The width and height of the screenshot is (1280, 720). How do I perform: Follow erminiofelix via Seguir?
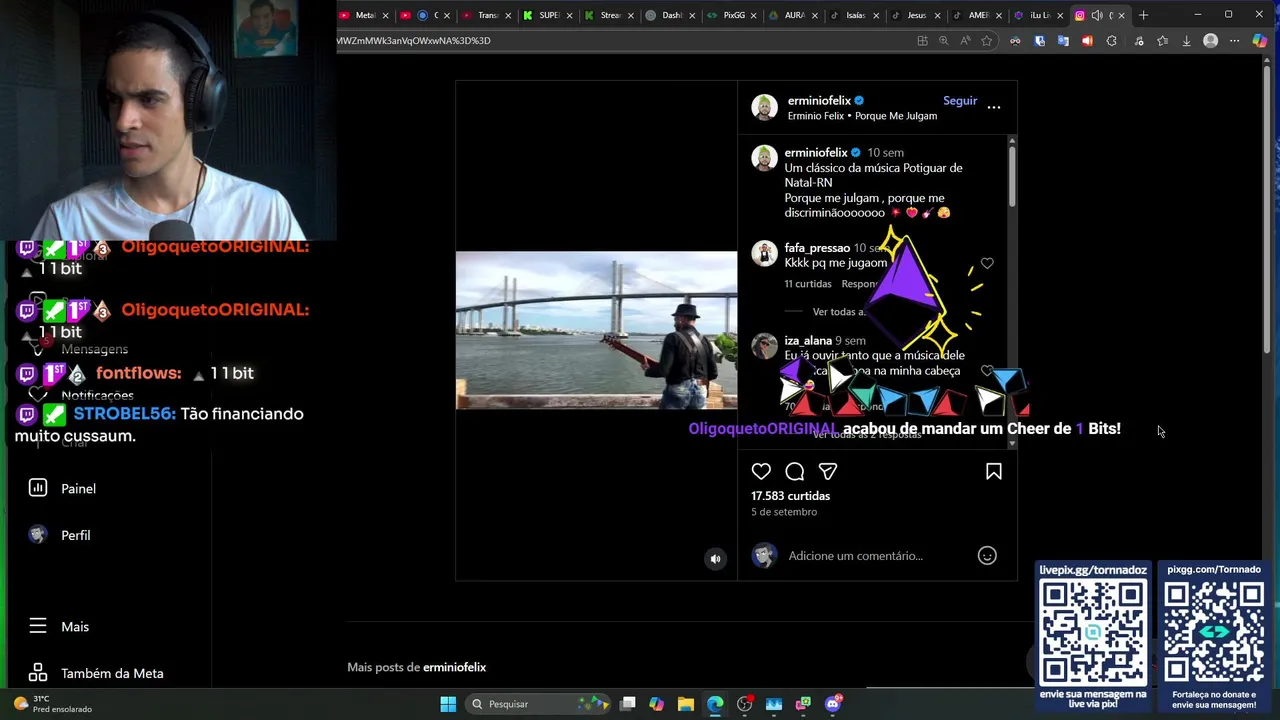(960, 101)
